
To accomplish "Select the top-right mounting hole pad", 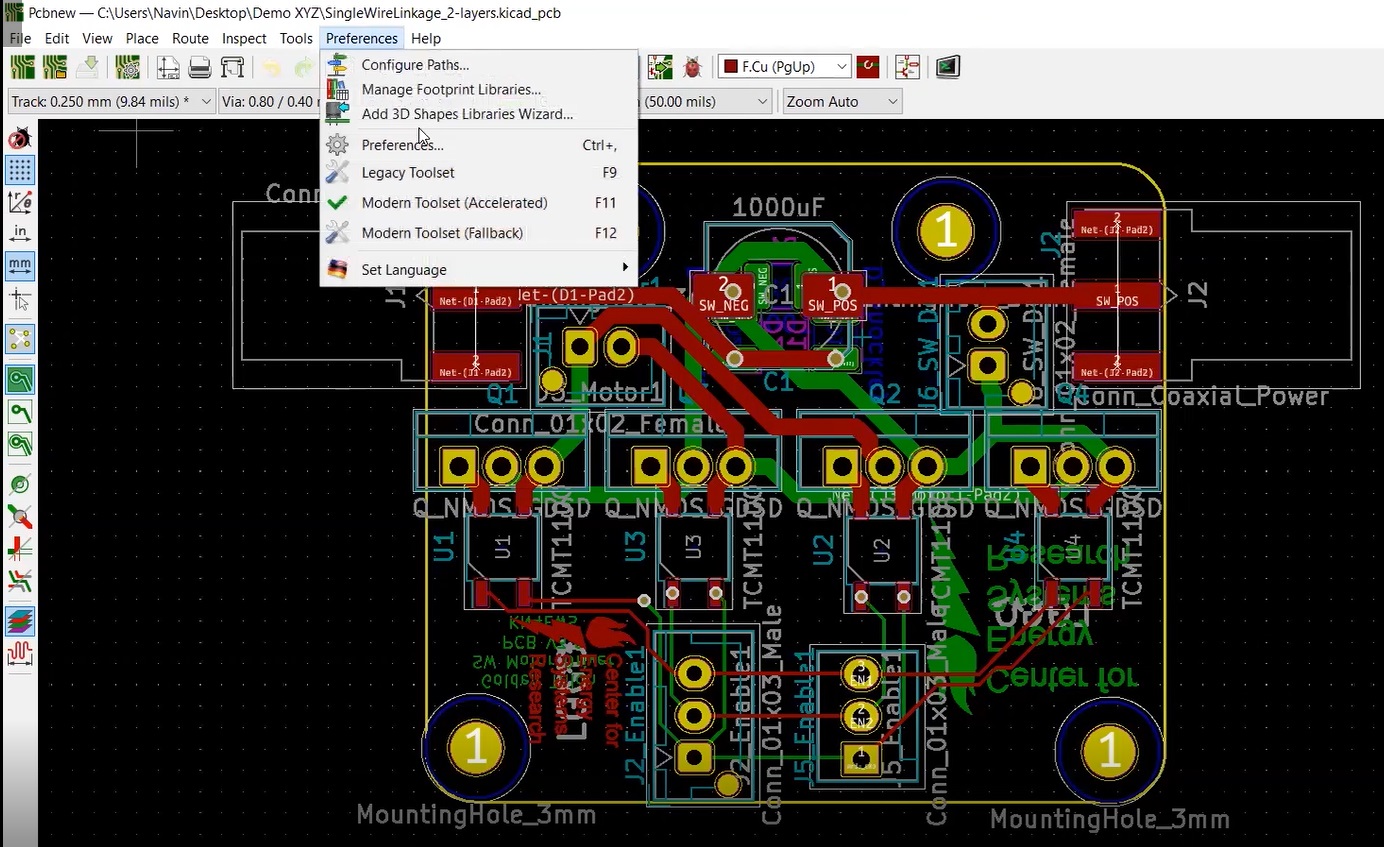I will click(945, 232).
